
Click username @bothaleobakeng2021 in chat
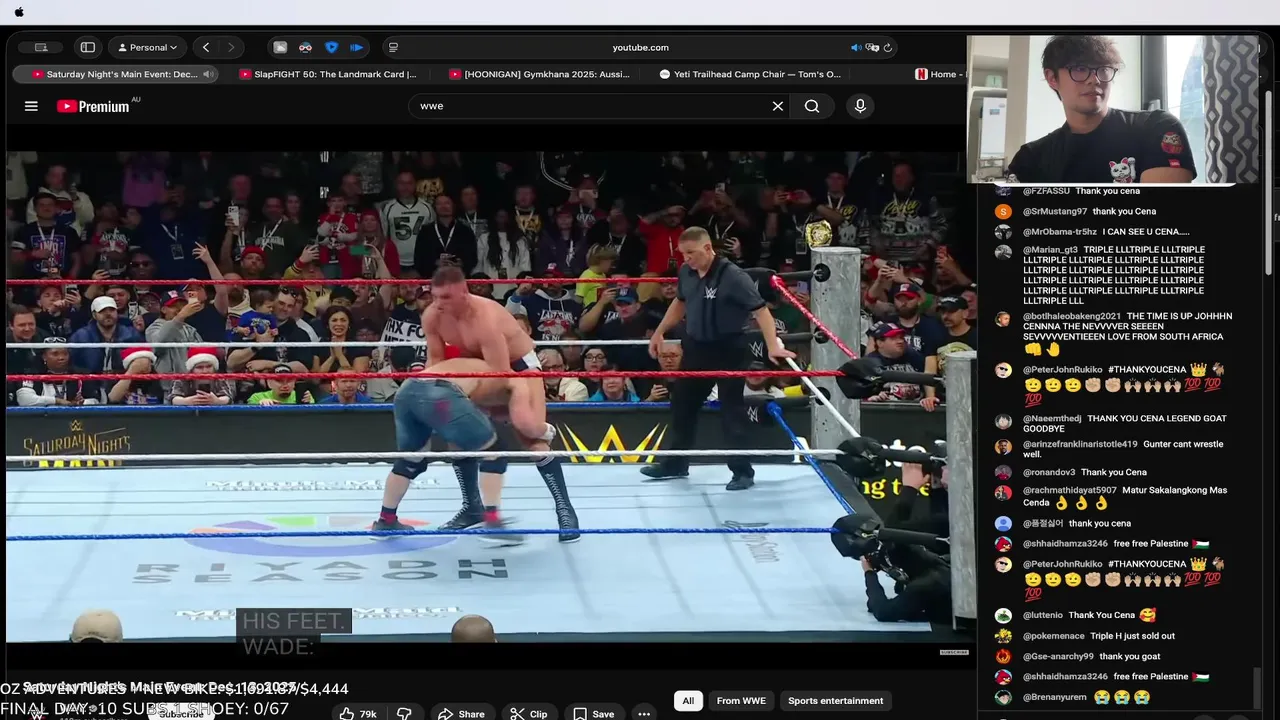tap(1072, 316)
